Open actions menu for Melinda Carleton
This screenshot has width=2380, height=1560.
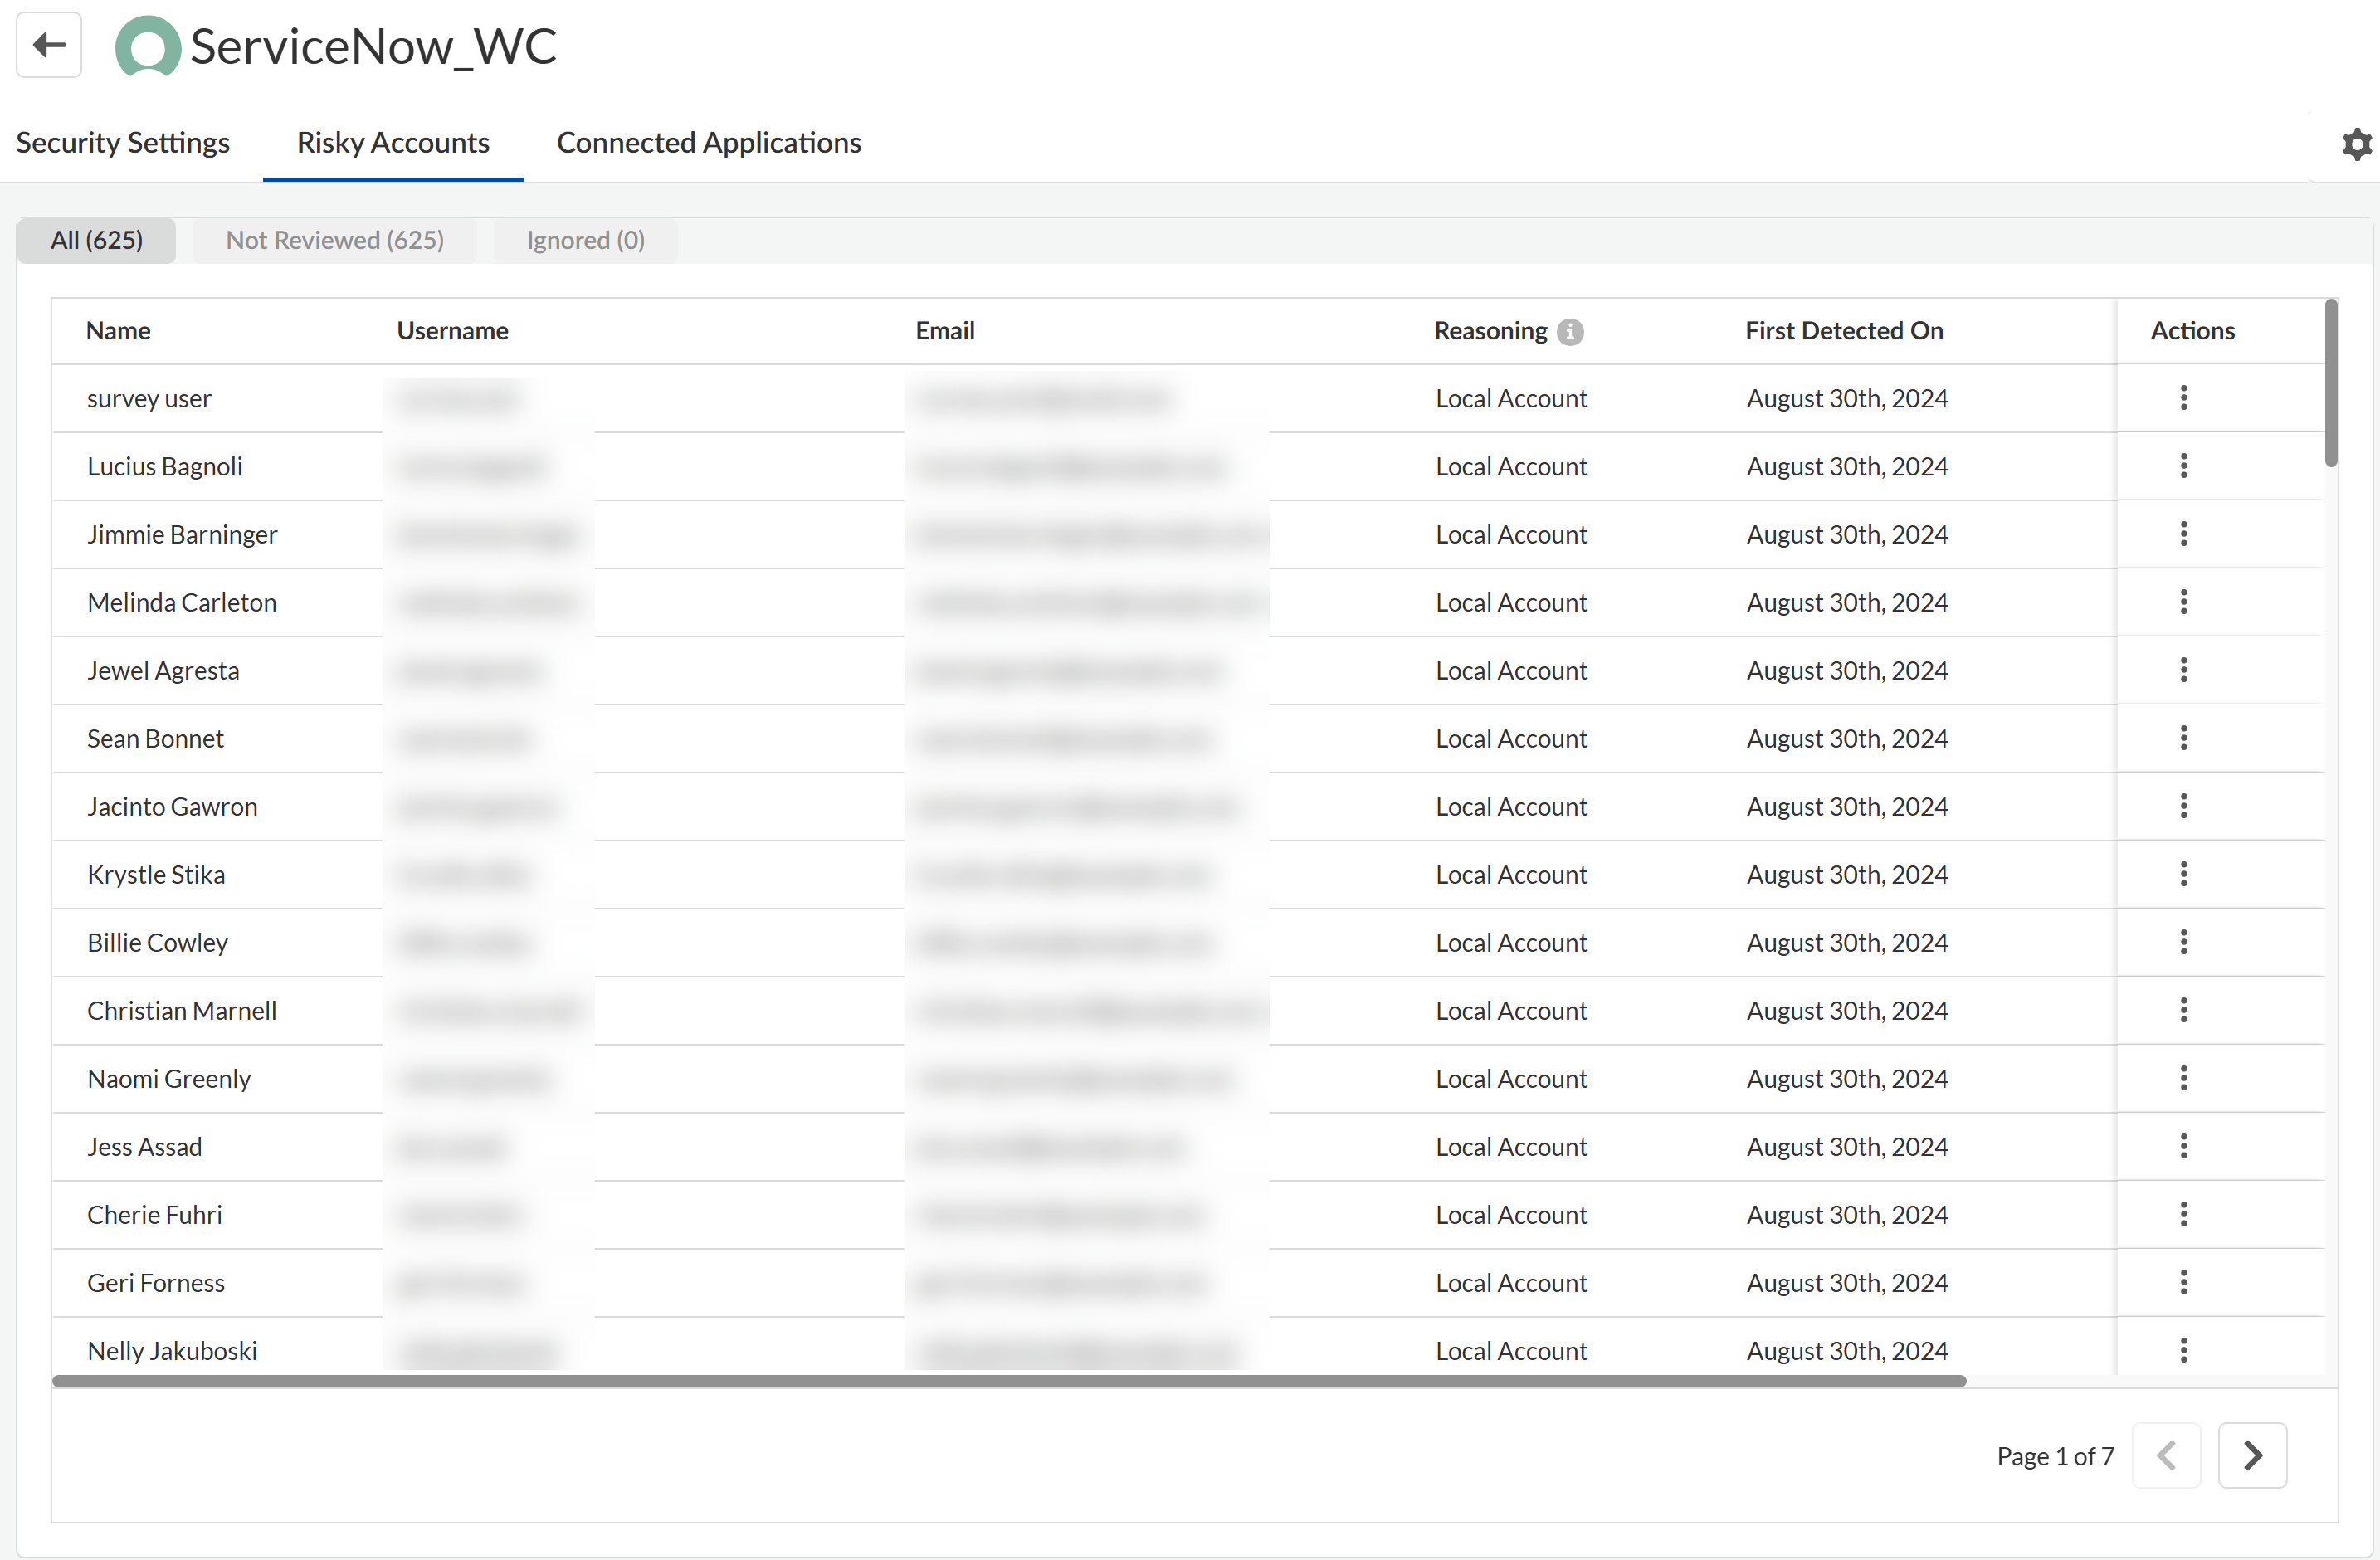2183,602
